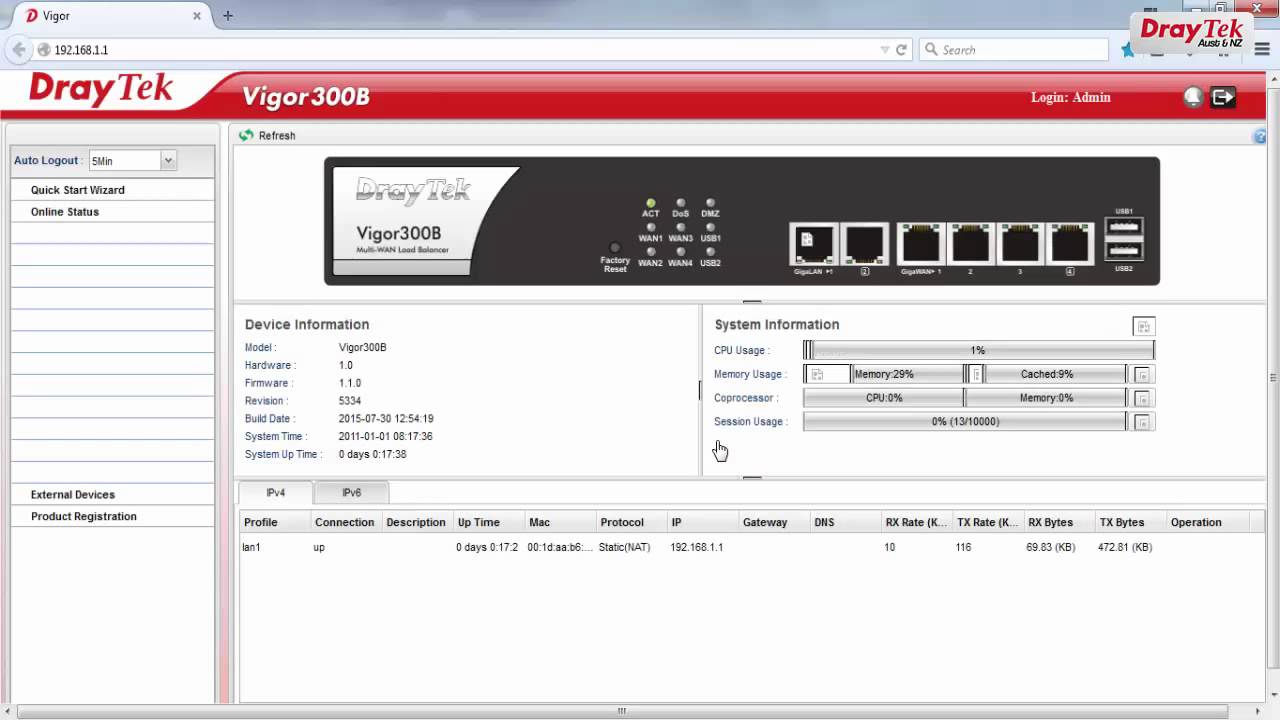This screenshot has width=1280, height=720.
Task: Click the 472.81 (KB) TX Bytes cell
Action: (1125, 547)
